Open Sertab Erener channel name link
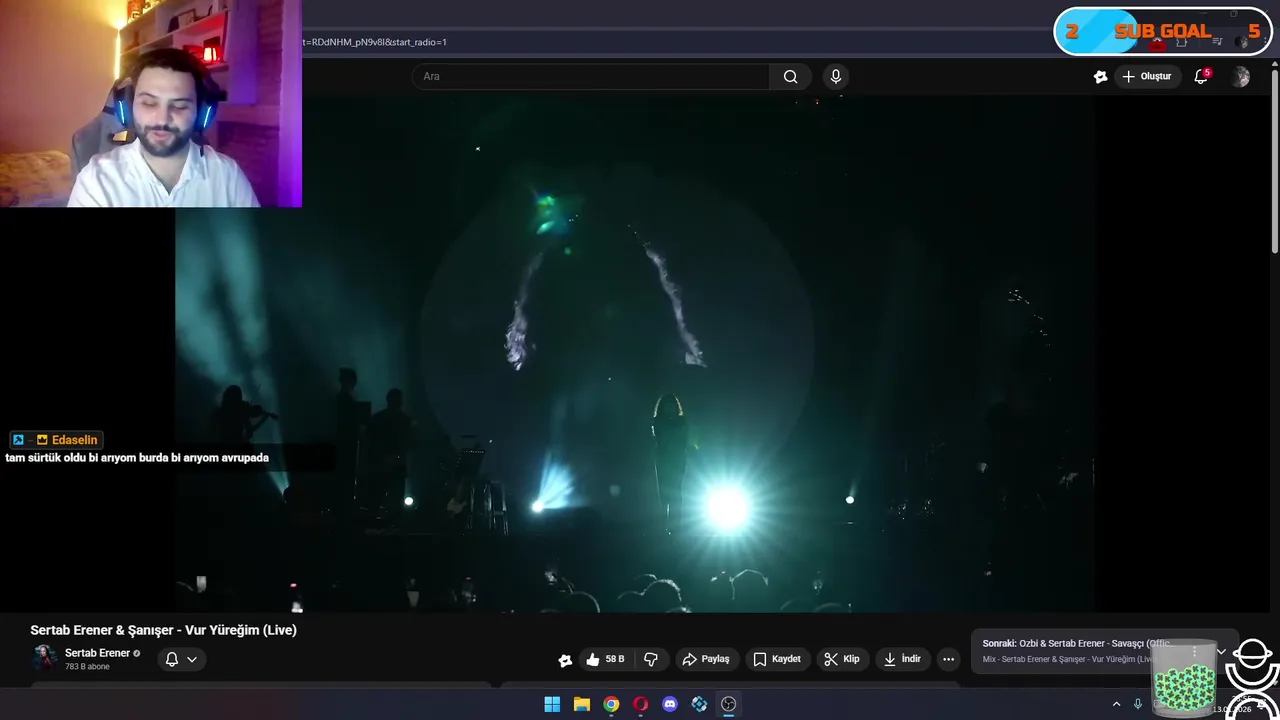Viewport: 1280px width, 720px height. (97, 653)
